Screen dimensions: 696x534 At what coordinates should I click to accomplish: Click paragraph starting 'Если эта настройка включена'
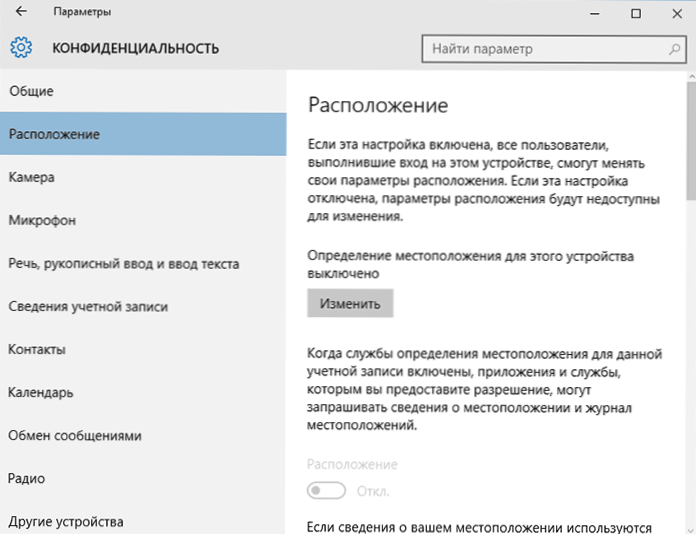click(x=484, y=181)
